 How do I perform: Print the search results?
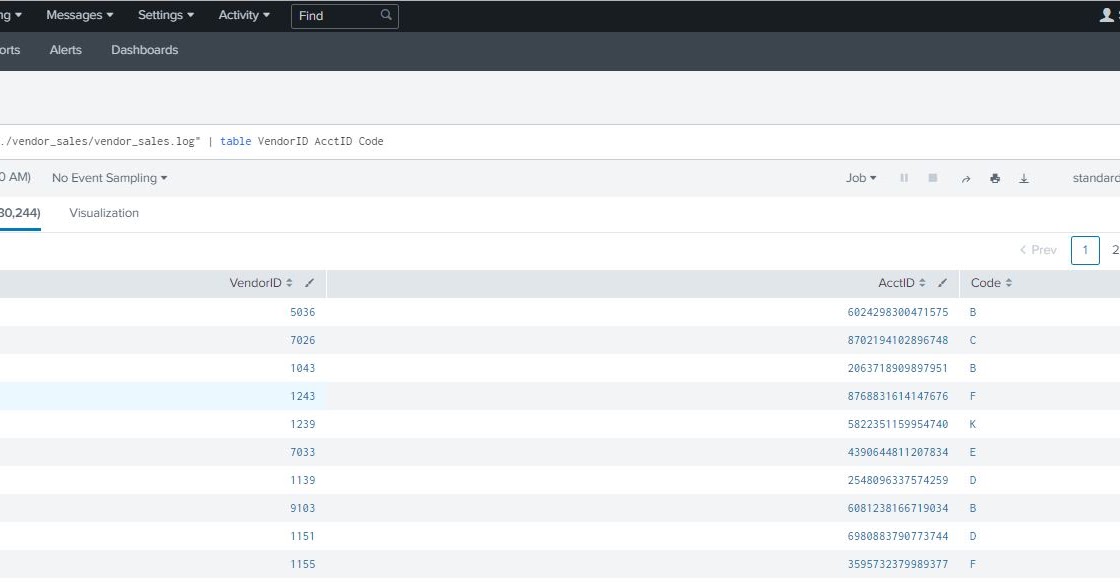coord(994,177)
